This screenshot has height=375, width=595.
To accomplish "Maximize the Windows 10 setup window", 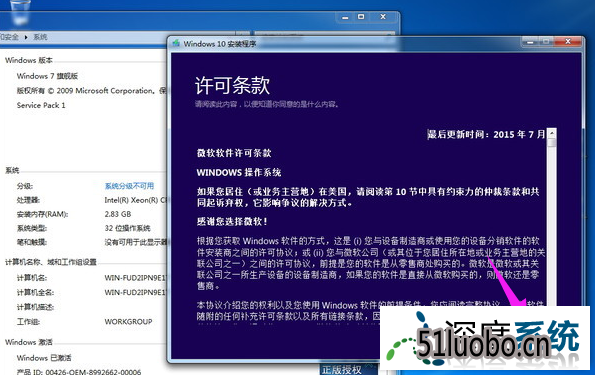I will click(x=546, y=41).
